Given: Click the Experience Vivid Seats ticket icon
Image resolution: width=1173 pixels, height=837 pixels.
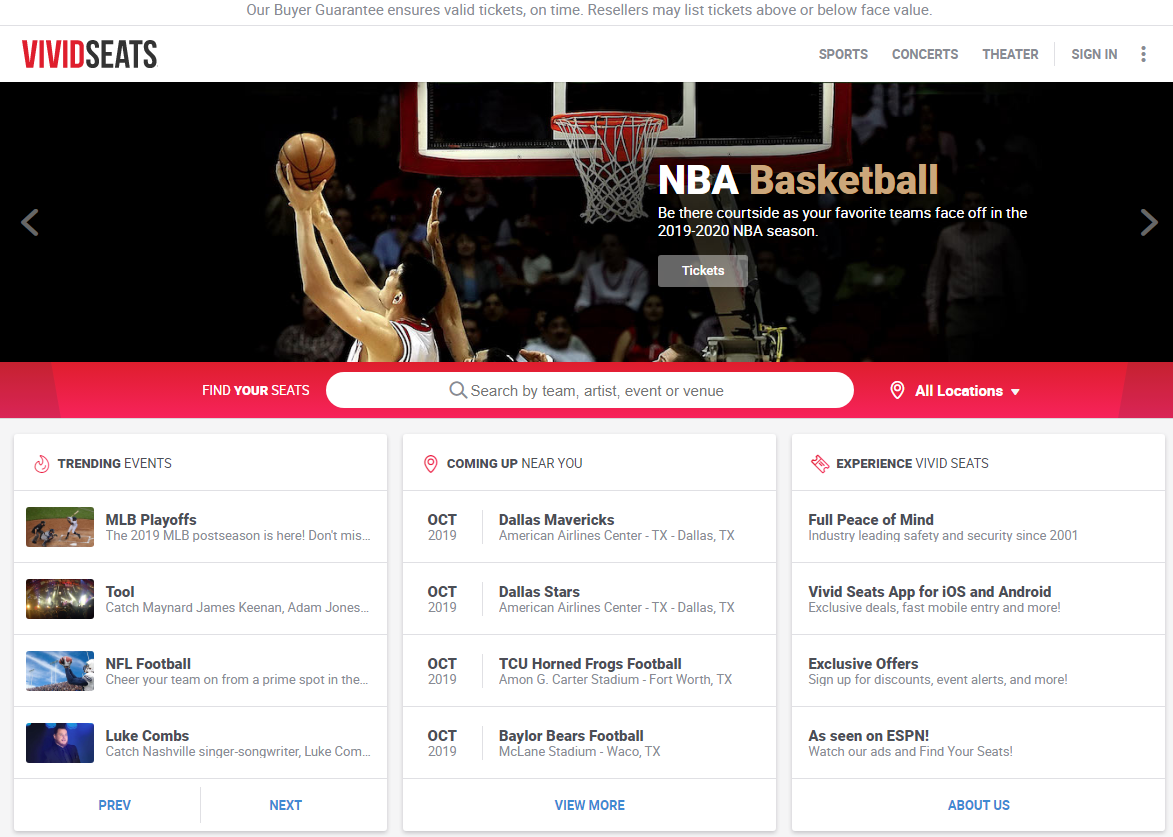Looking at the screenshot, I should pos(820,464).
